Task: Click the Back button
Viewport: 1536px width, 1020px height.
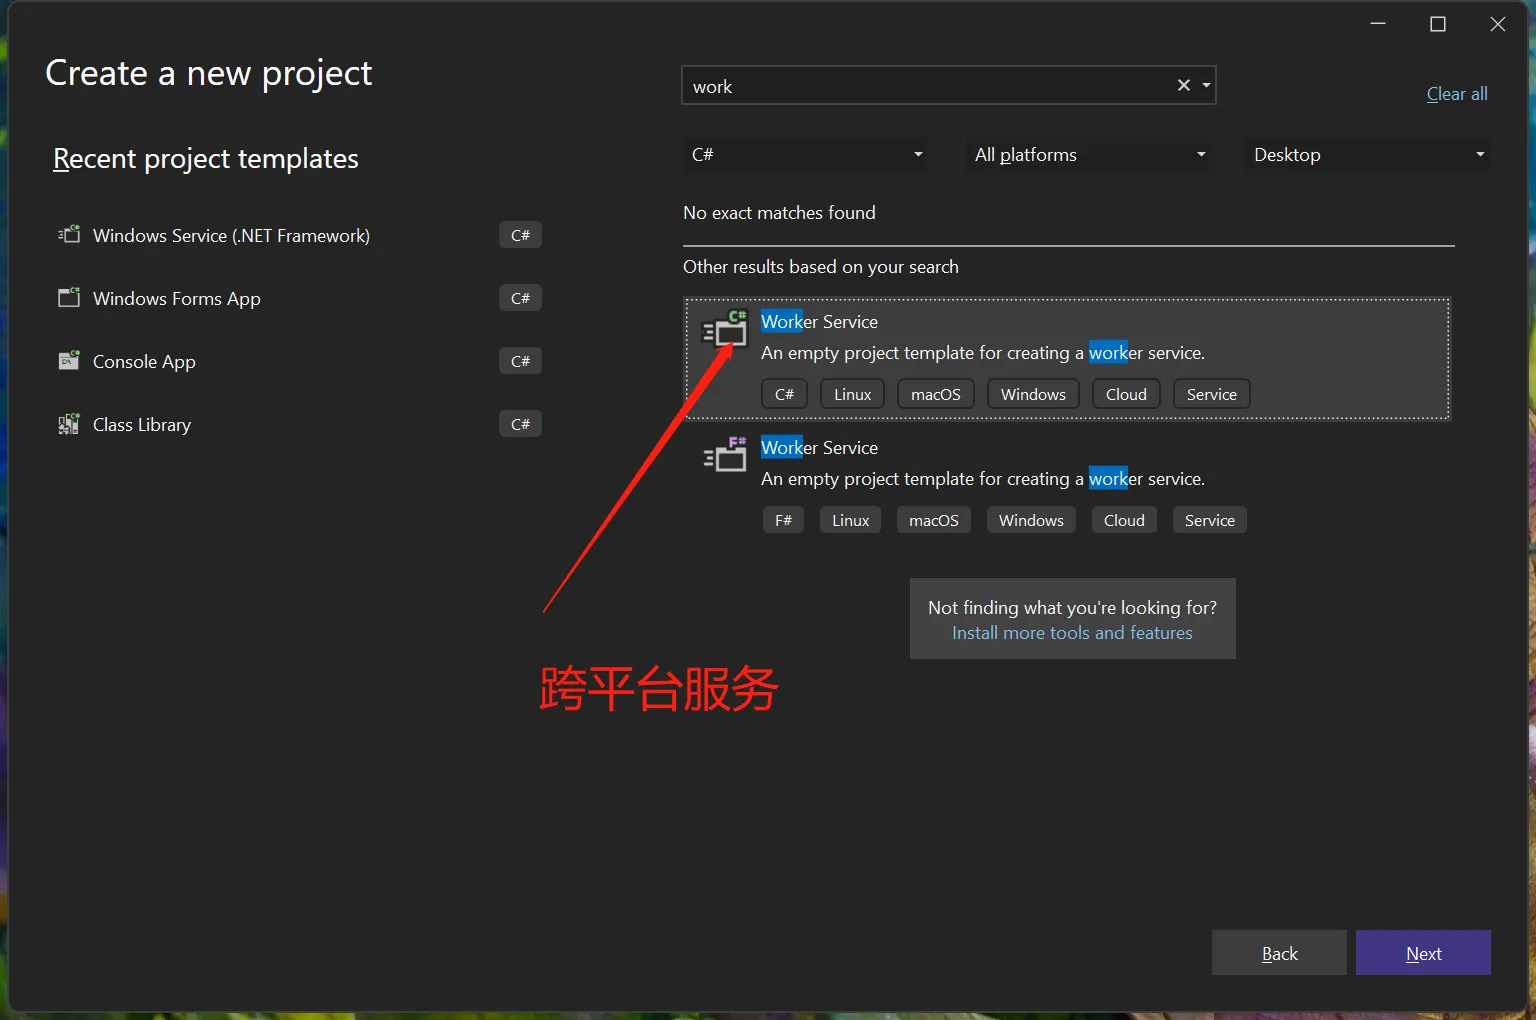Action: (x=1279, y=953)
